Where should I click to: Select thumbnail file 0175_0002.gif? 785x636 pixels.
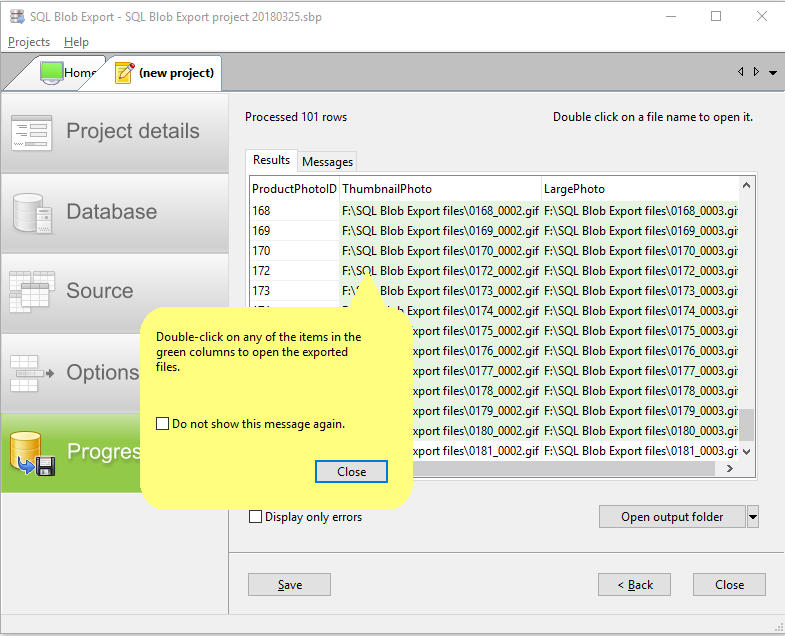477,331
